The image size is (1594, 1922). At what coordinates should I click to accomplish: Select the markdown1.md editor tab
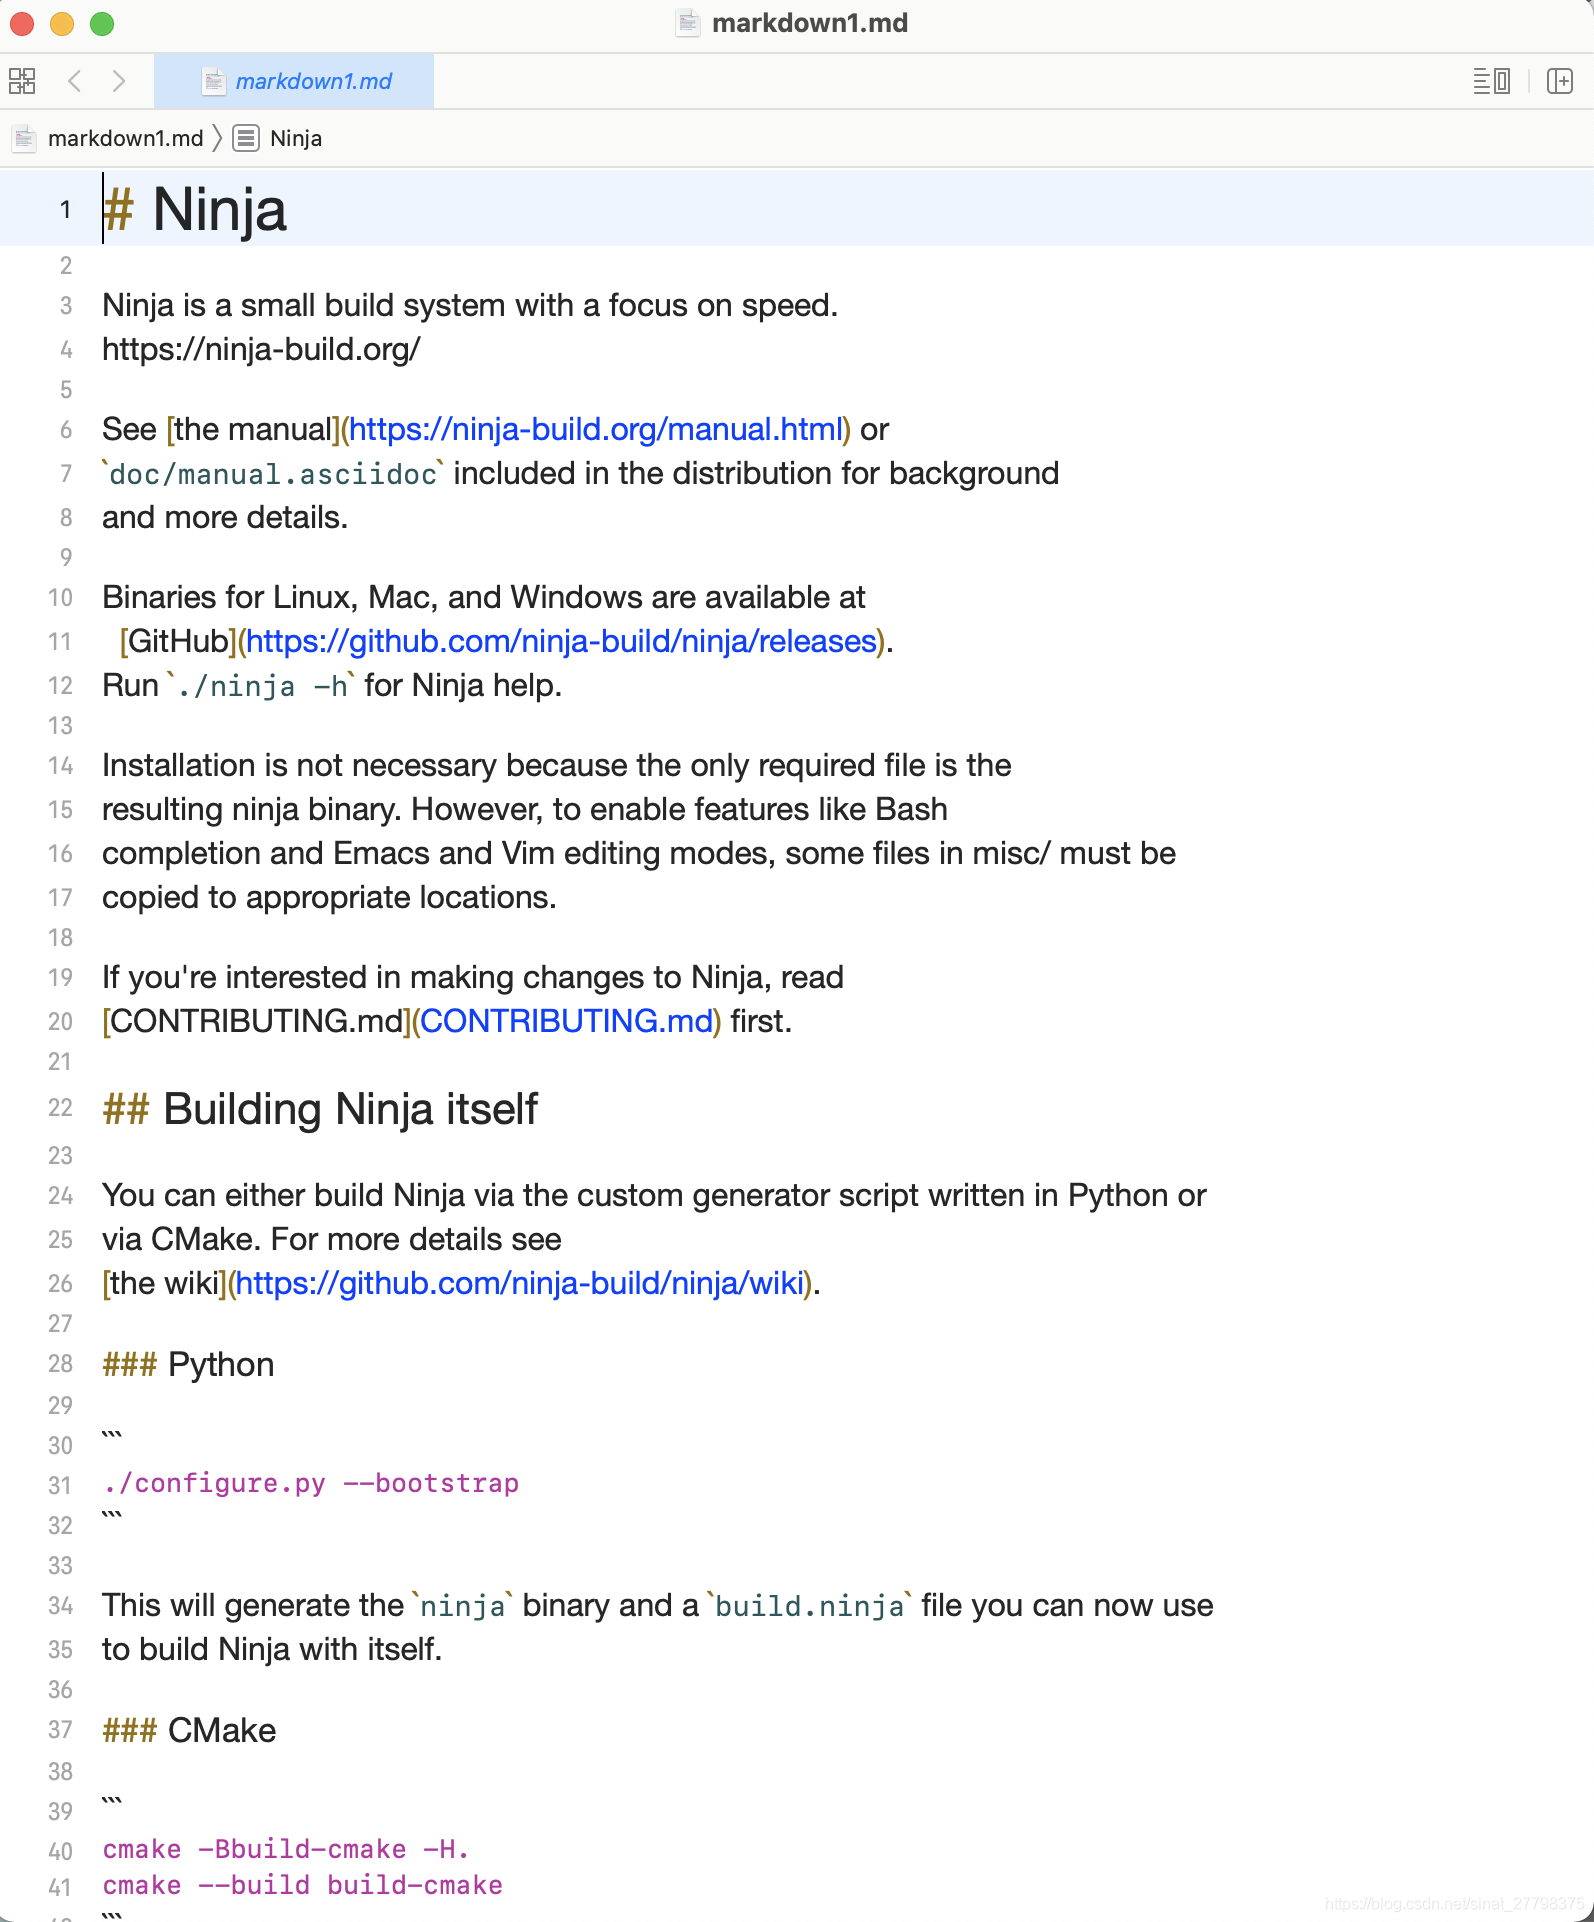pyautogui.click(x=294, y=81)
